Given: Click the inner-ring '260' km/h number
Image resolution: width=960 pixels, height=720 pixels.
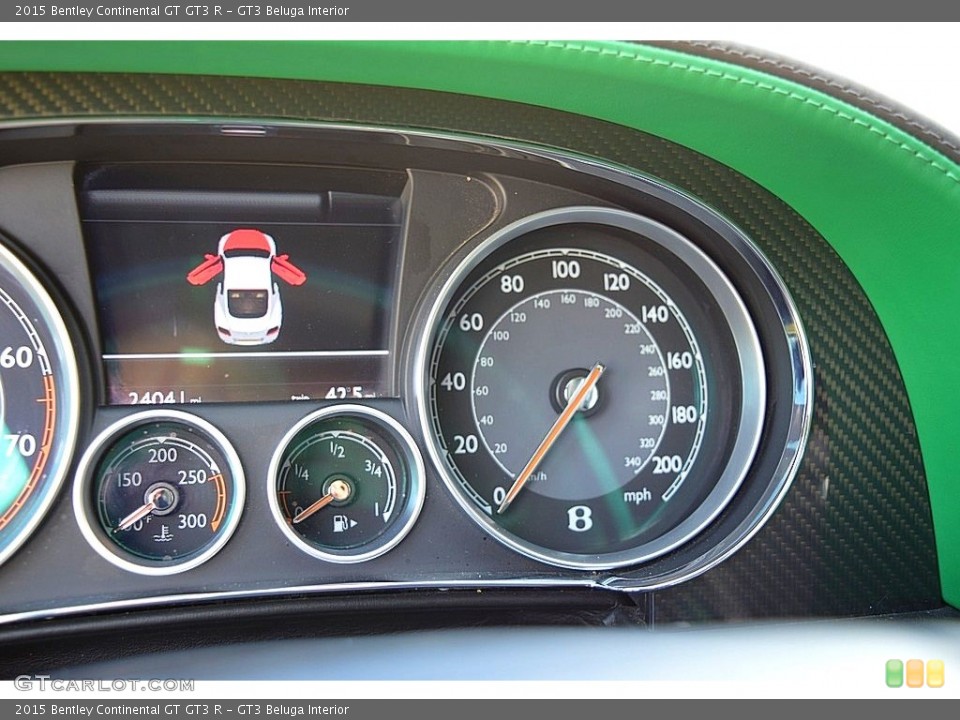Looking at the screenshot, I should [655, 371].
